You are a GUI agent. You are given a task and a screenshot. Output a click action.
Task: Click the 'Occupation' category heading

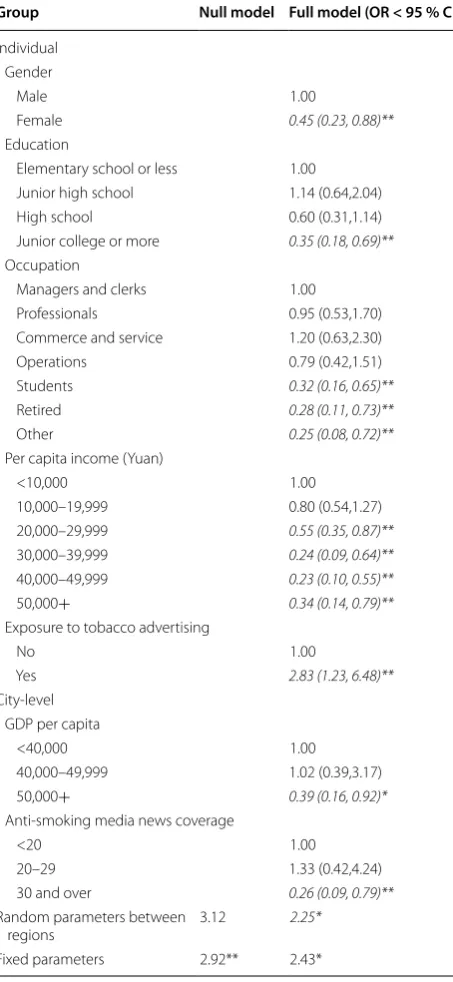[42, 266]
